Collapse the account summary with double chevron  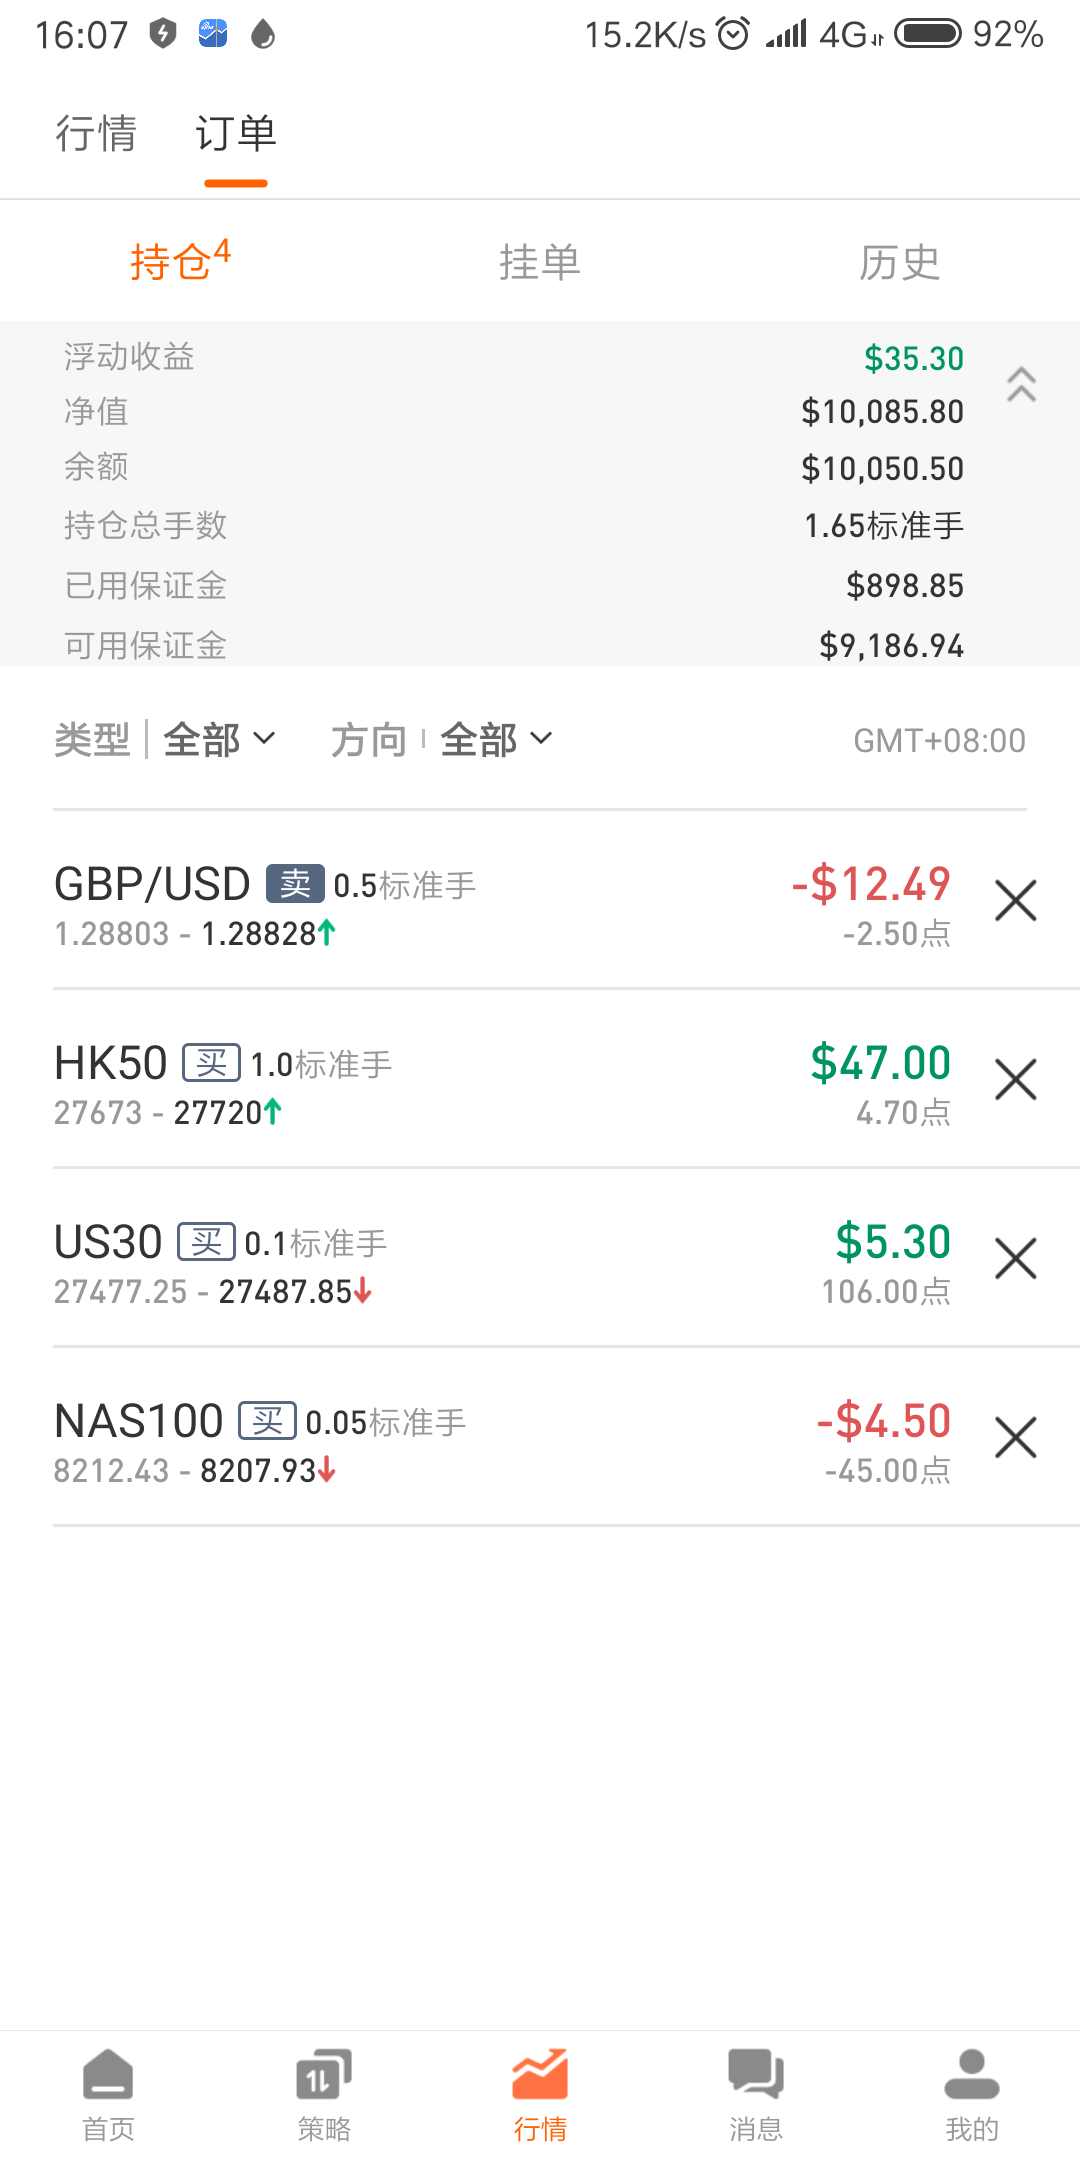1021,385
